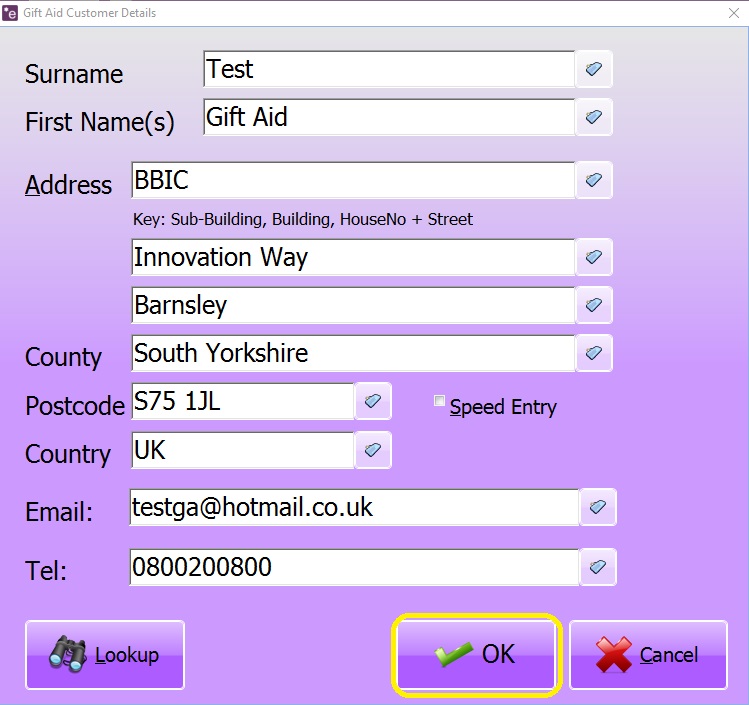This screenshot has height=705, width=749.
Task: Click the Email: label
Action: pyautogui.click(x=59, y=512)
